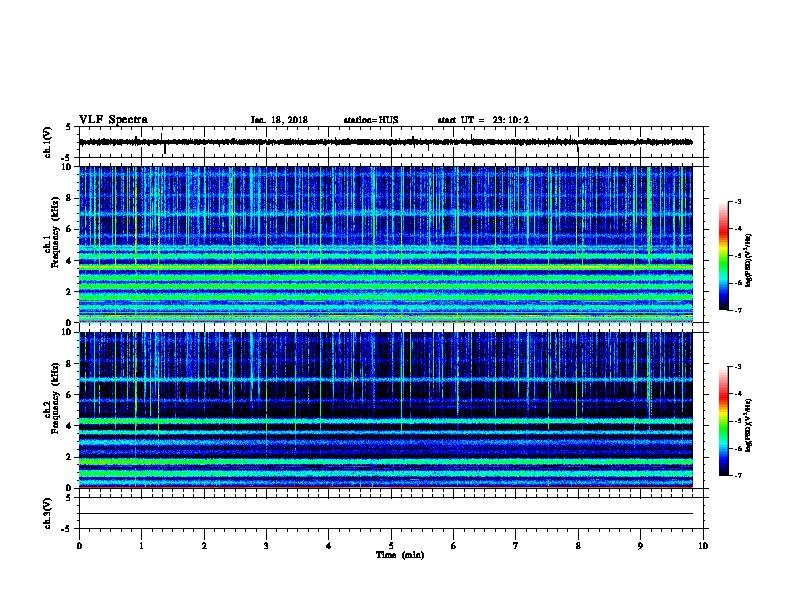Click the ch.1 colorbar log(PSD) units label

tap(749, 260)
